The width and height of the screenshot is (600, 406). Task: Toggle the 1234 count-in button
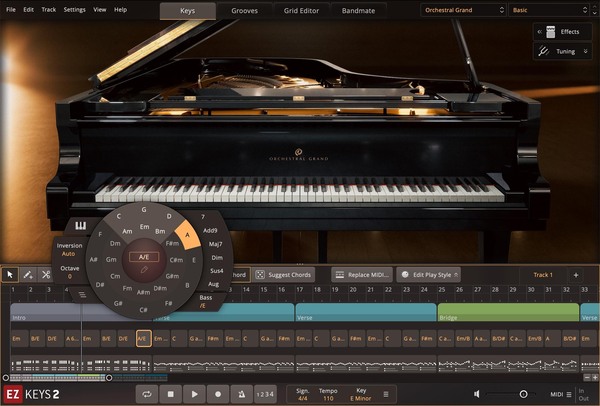click(x=266, y=394)
